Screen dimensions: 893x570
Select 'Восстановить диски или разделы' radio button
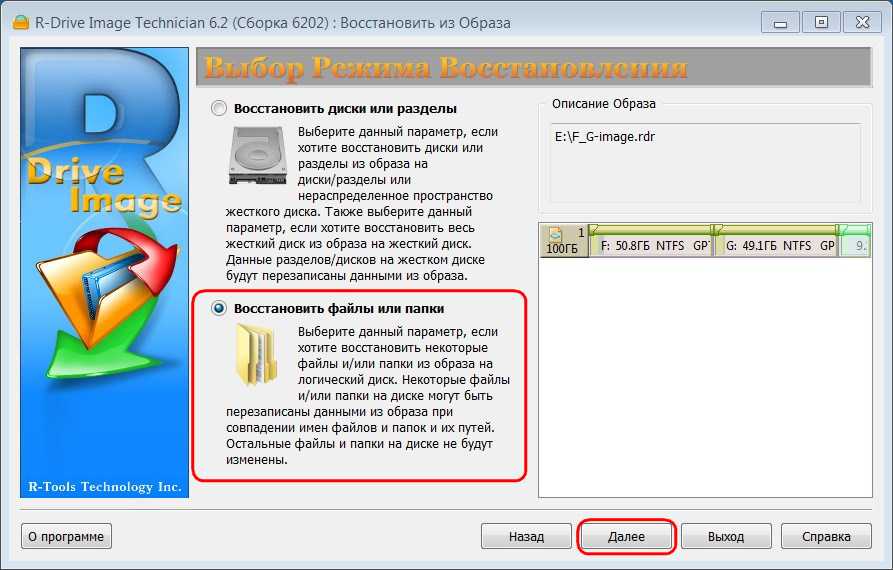219,108
